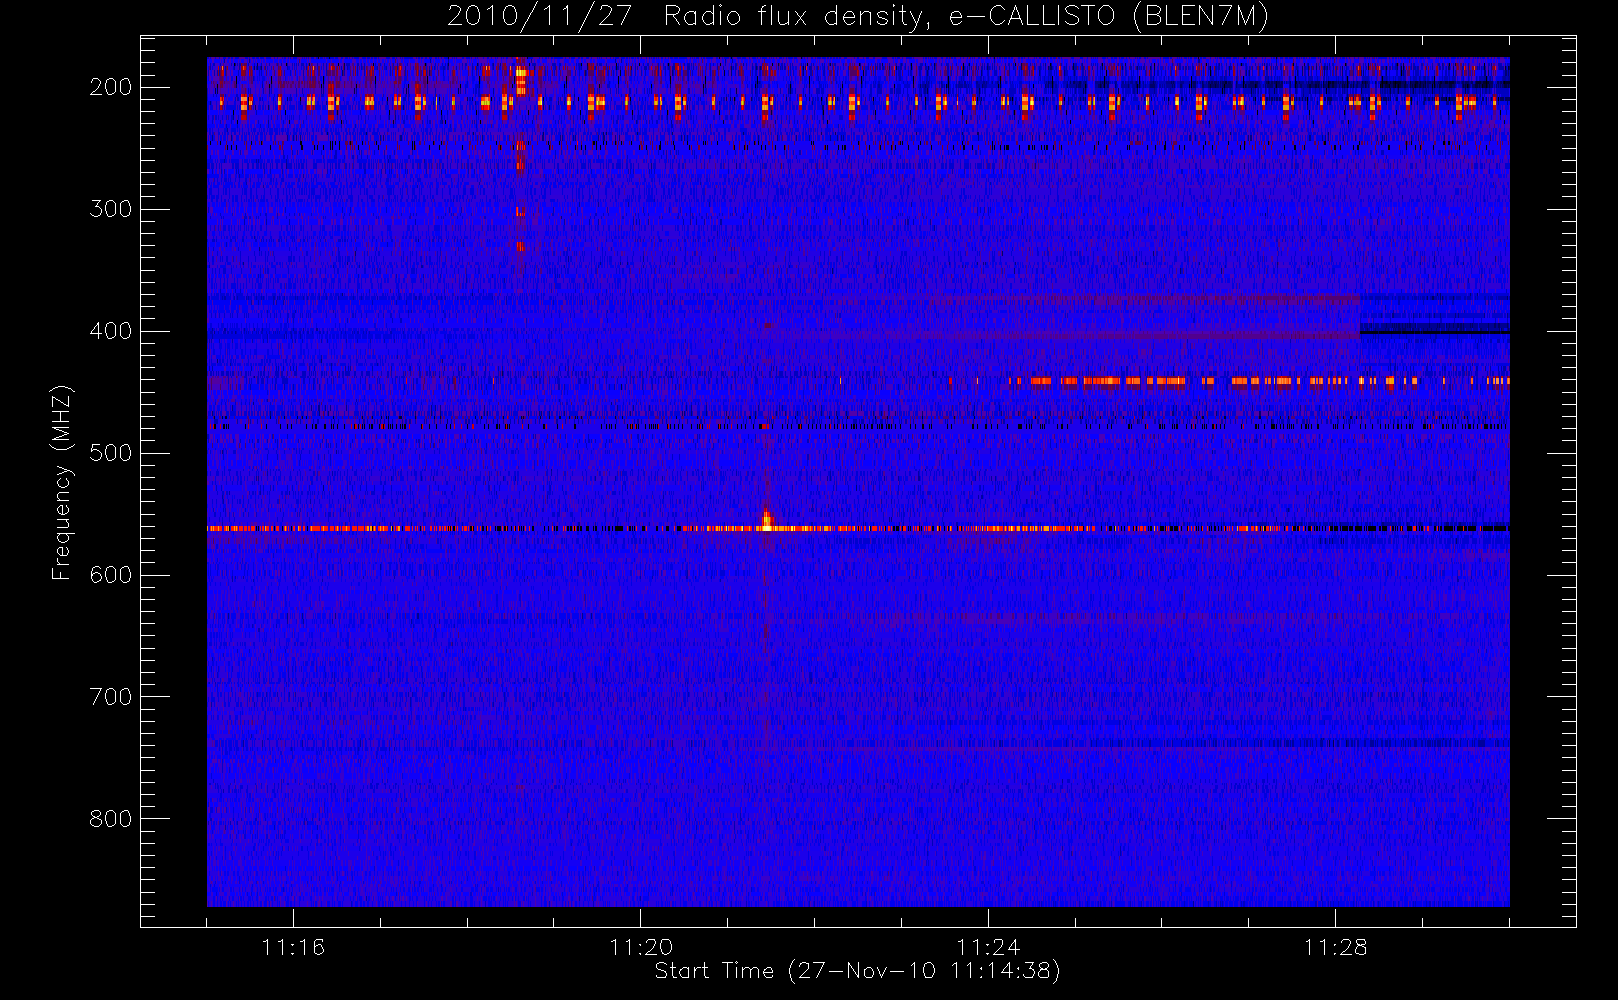Click the 11:20 time tick label
Screen dimensions: 1618x1000
pyautogui.click(x=640, y=947)
